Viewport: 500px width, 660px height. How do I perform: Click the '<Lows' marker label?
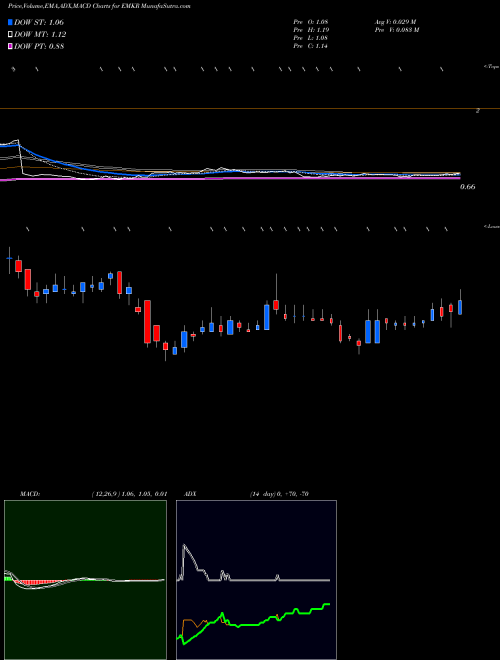coord(491,226)
